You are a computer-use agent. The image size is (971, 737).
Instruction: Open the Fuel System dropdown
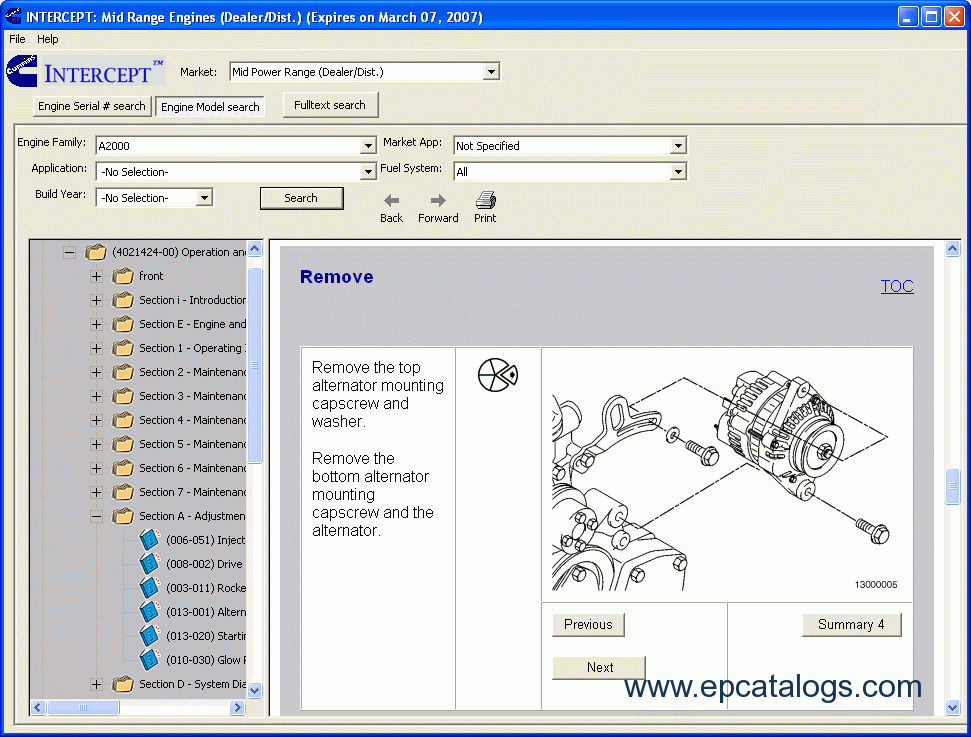pyautogui.click(x=678, y=172)
